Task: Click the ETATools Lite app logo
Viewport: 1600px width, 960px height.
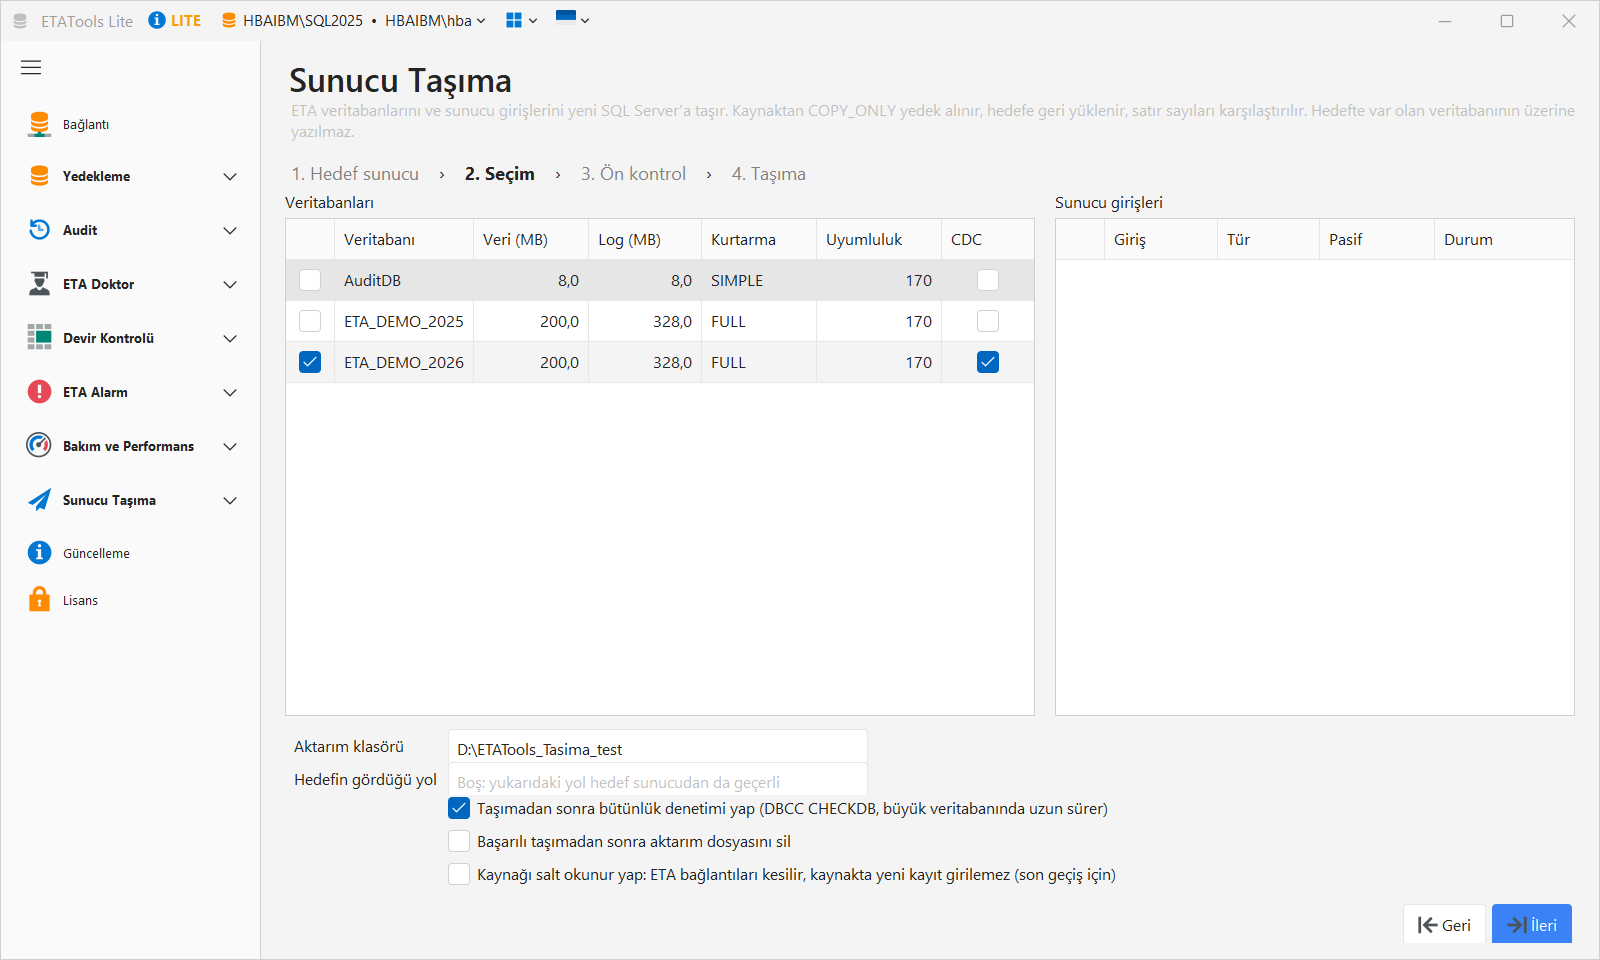Action: pyautogui.click(x=20, y=21)
